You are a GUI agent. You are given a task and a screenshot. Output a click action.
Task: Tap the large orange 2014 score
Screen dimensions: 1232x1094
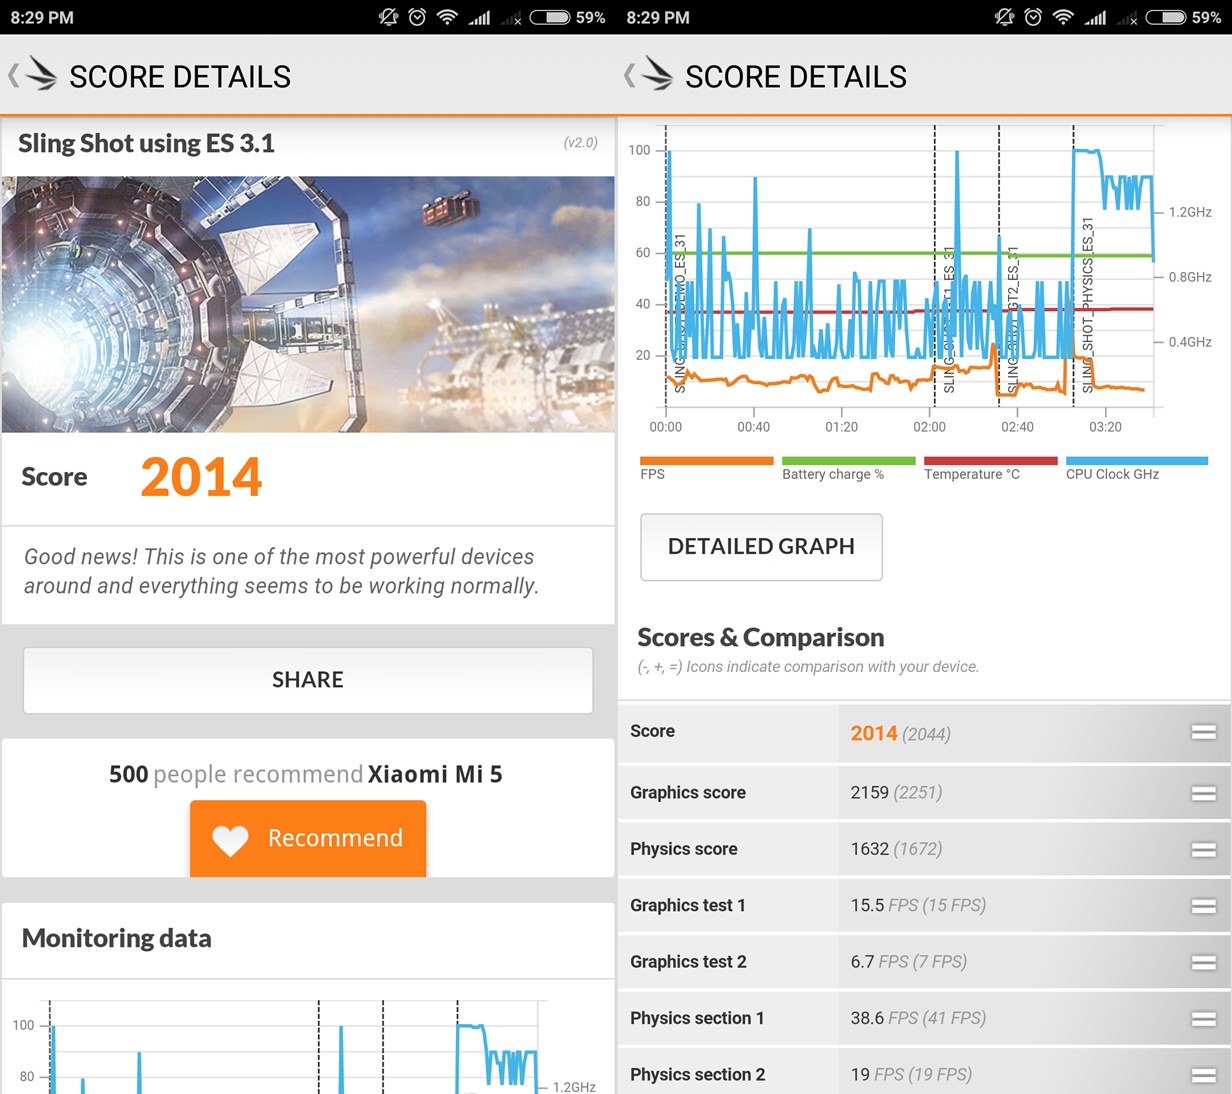coord(201,477)
